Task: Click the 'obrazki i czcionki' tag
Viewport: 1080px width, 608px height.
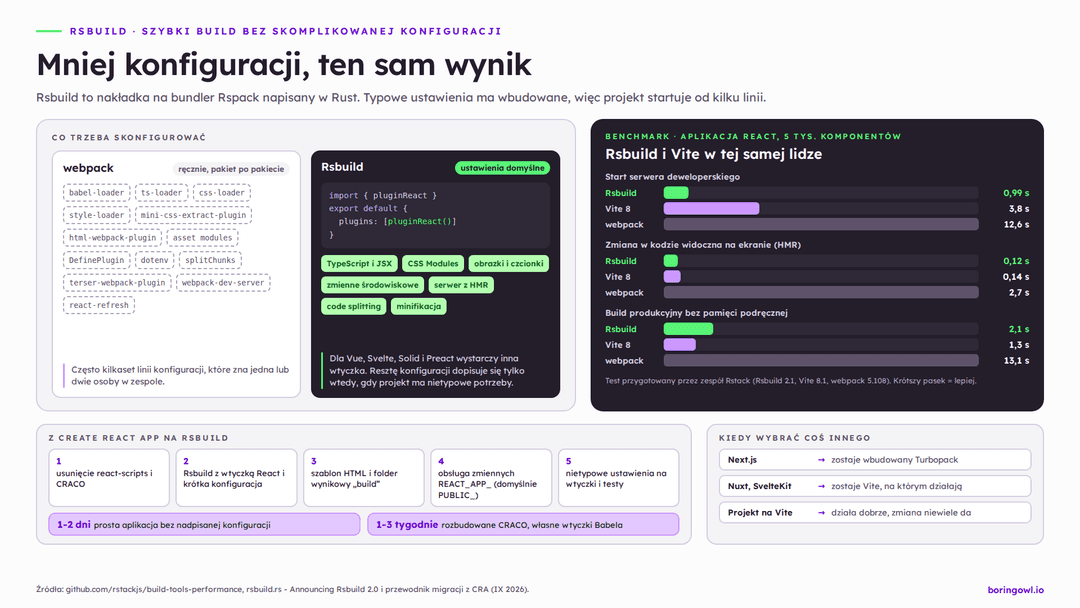Action: point(508,264)
